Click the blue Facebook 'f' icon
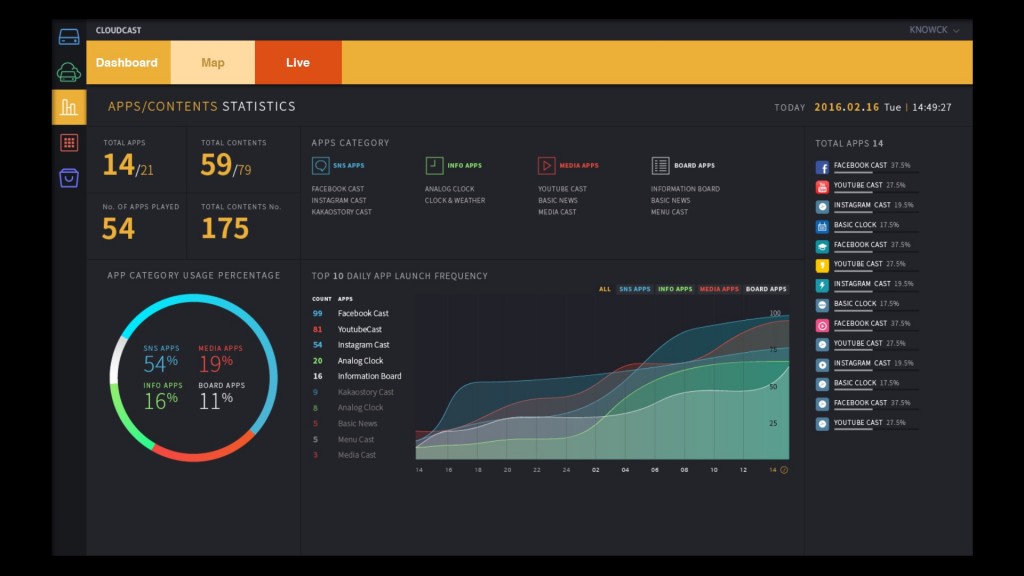Image resolution: width=1024 pixels, height=576 pixels. pyautogui.click(x=822, y=167)
